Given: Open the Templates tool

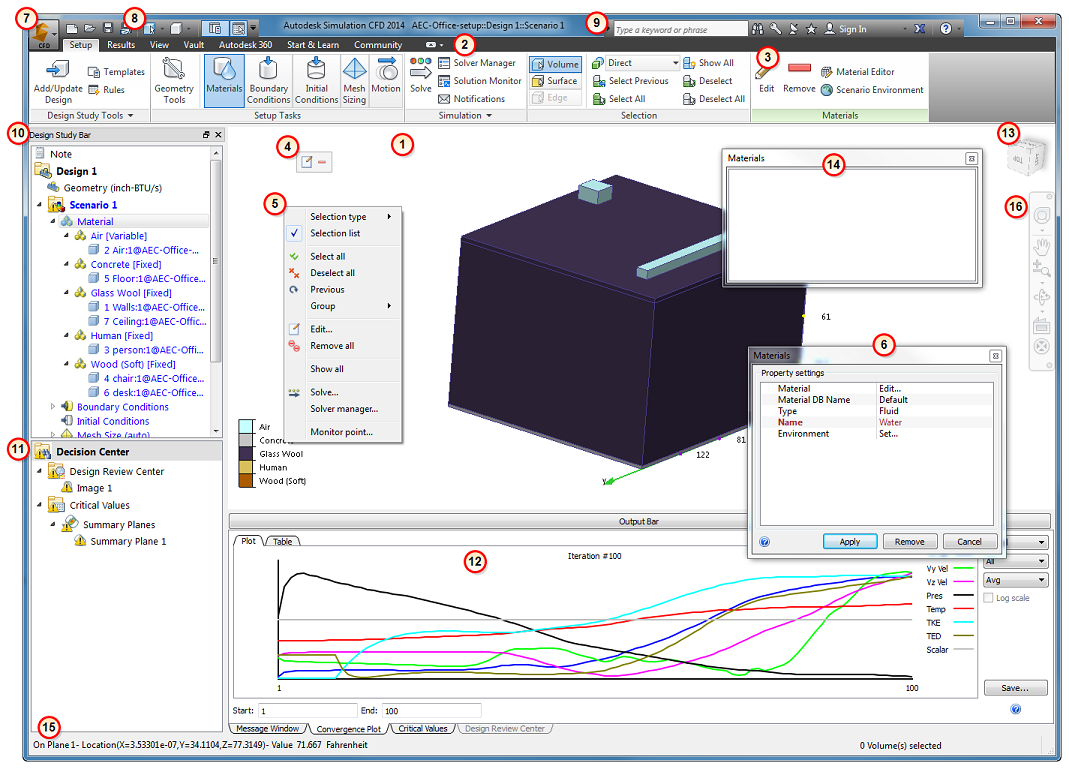Looking at the screenshot, I should pos(116,72).
